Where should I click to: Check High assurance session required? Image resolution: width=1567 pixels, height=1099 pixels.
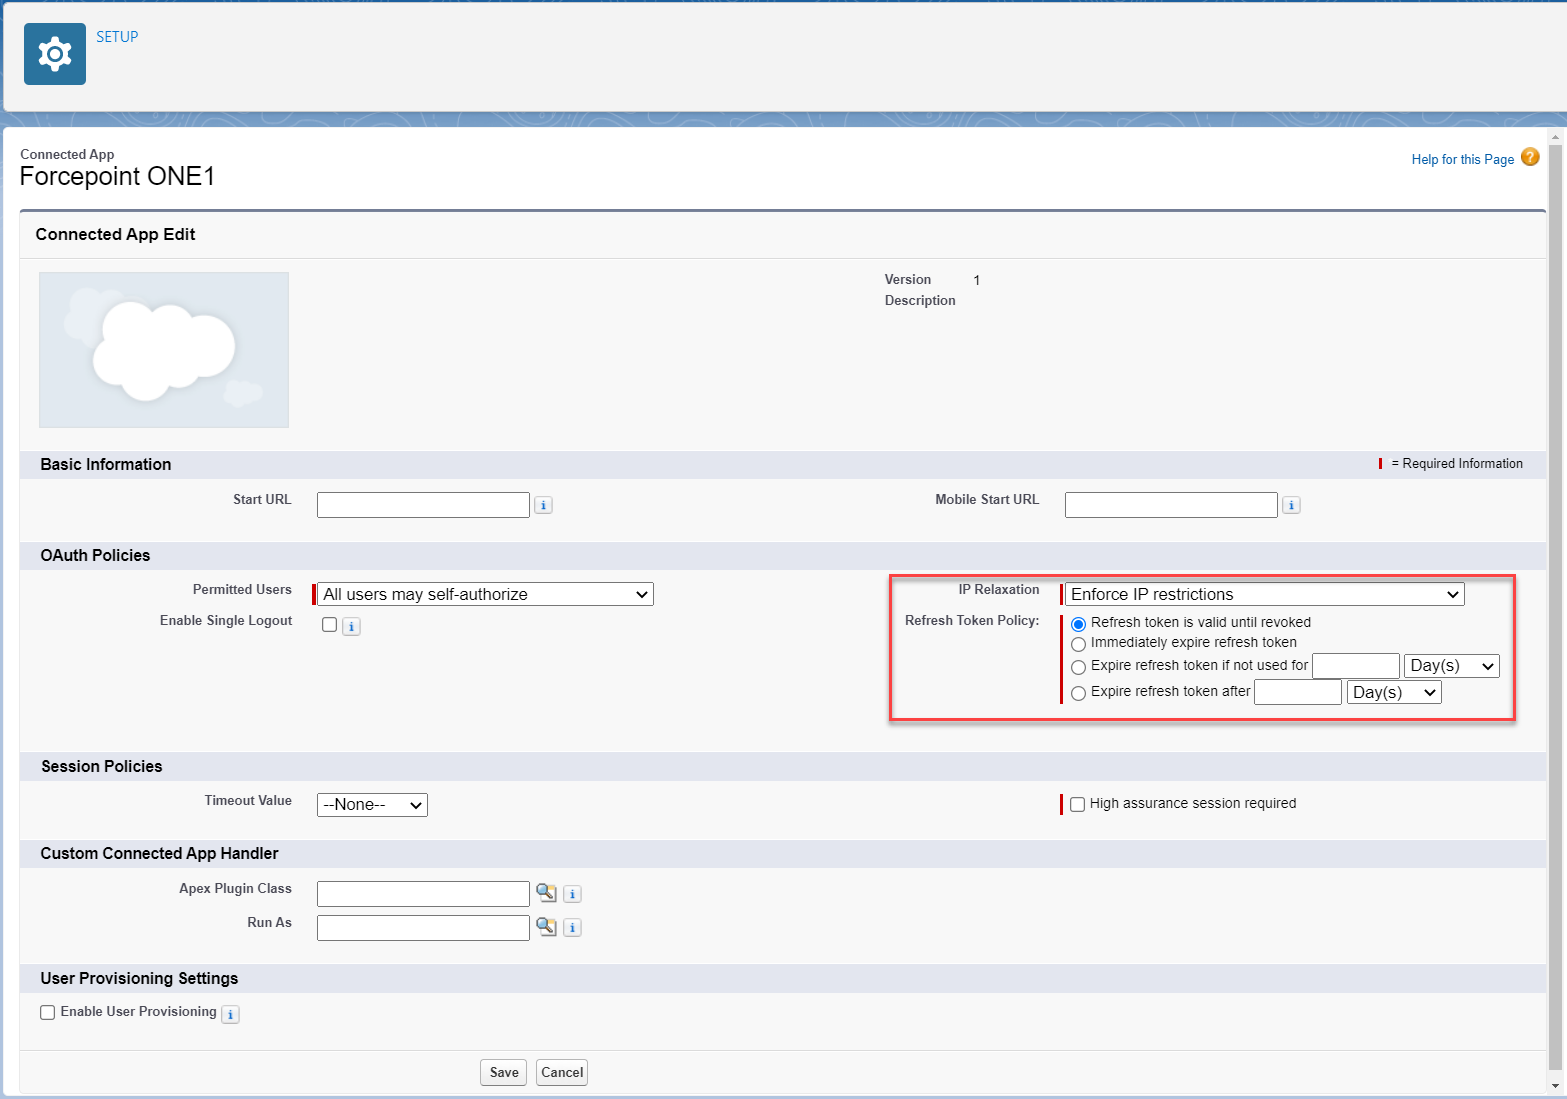click(1076, 804)
